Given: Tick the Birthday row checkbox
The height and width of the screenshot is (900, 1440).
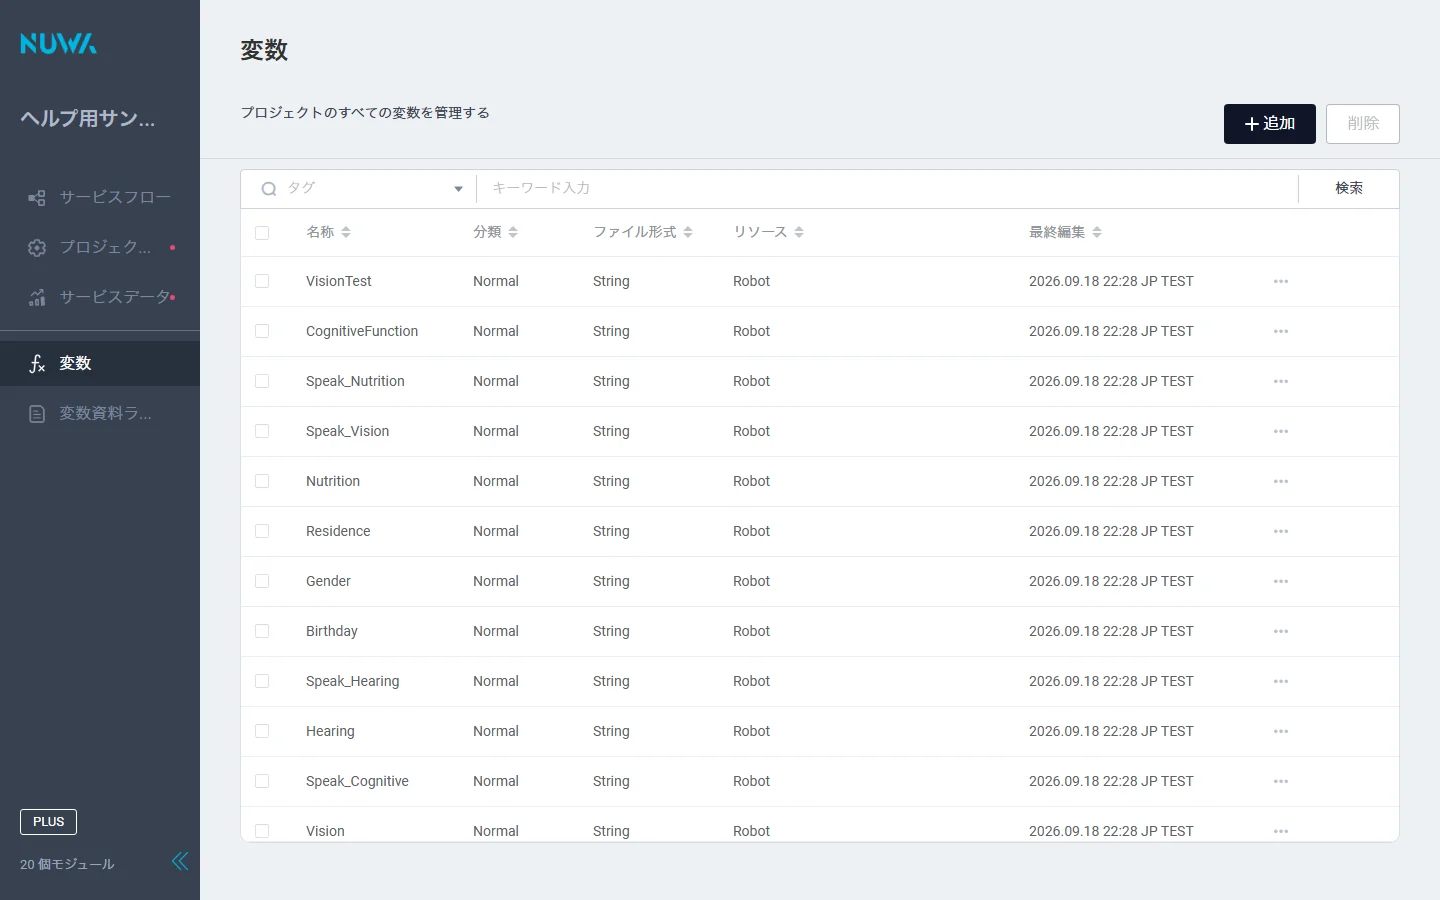Looking at the screenshot, I should click(x=262, y=631).
